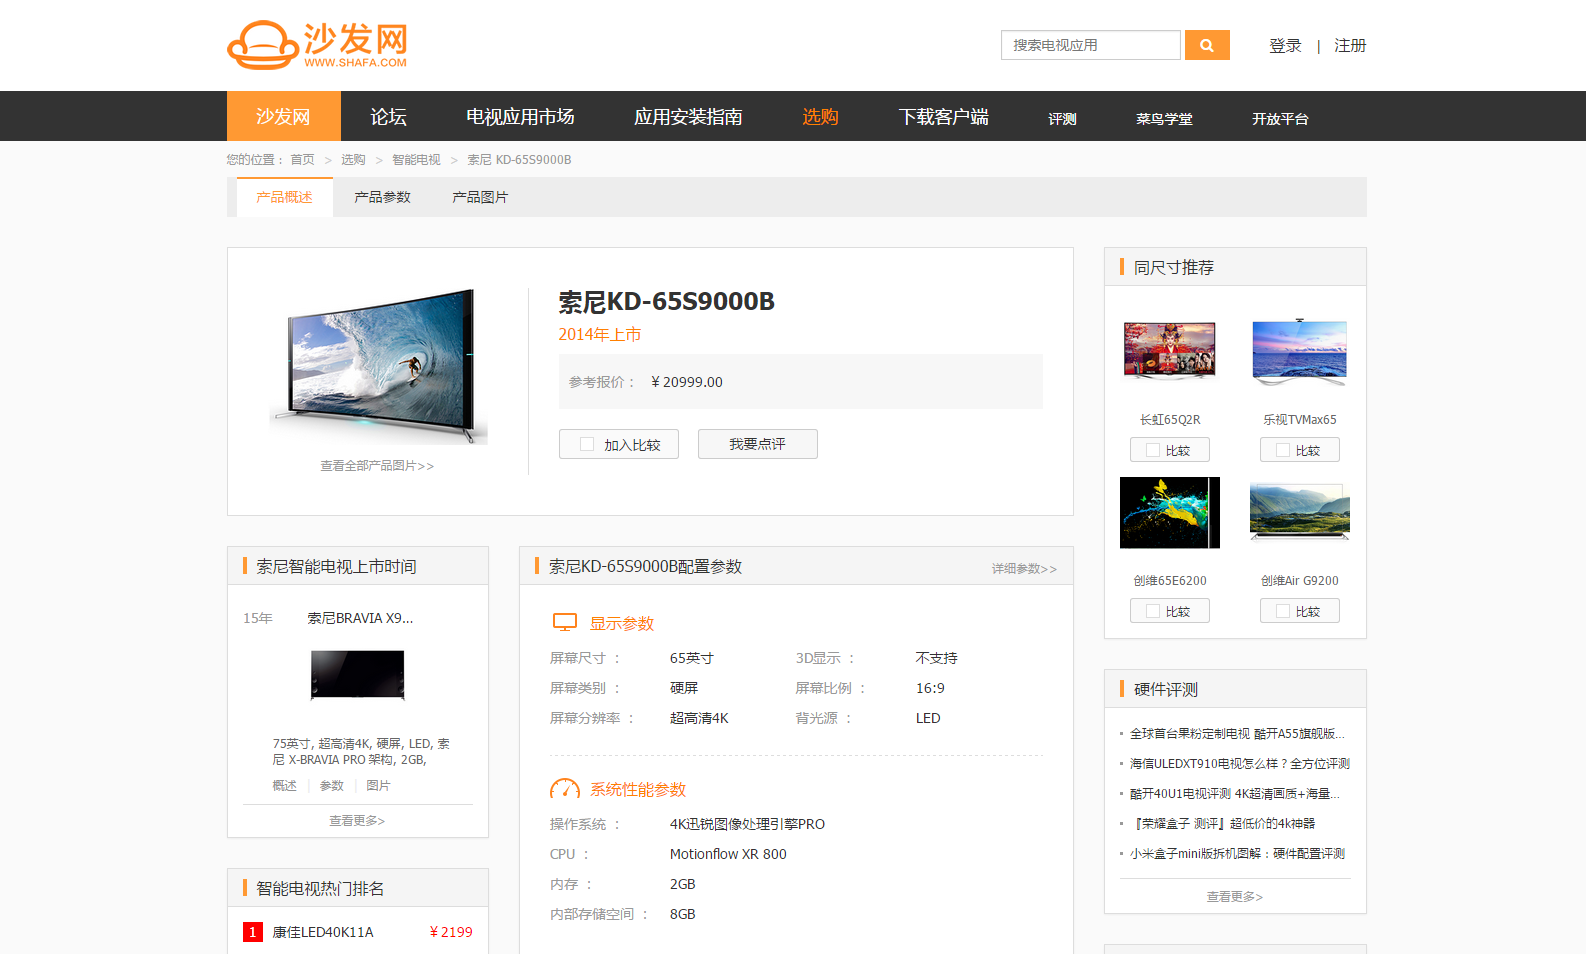
Task: Open review 小米盒子mini版拆机图解
Action: click(1238, 854)
